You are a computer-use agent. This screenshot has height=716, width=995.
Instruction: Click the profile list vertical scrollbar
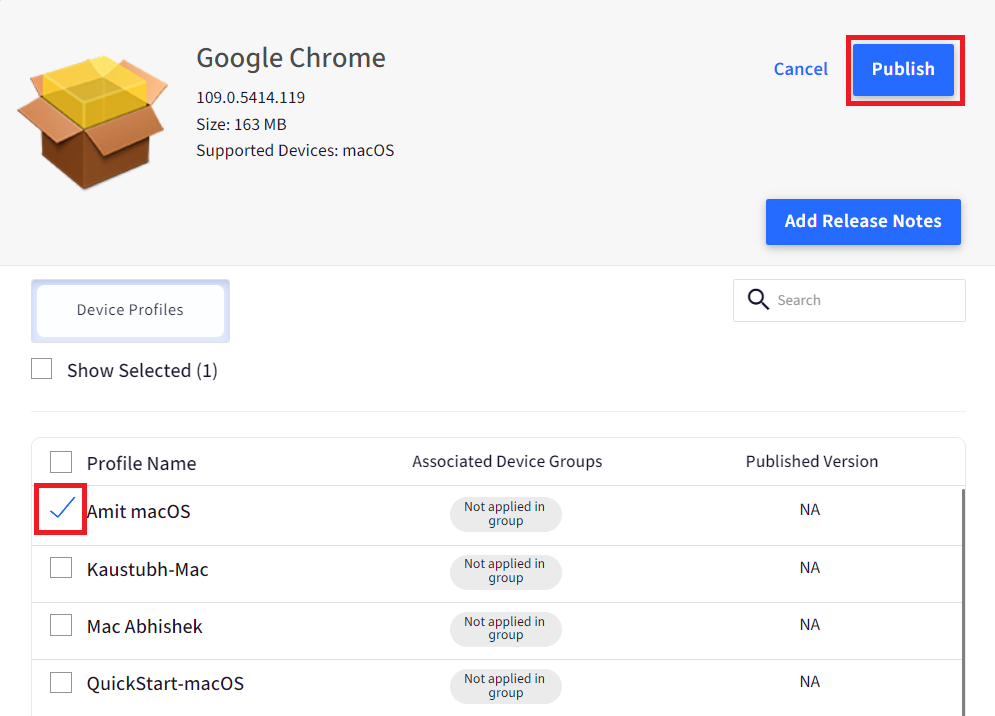pyautogui.click(x=964, y=600)
